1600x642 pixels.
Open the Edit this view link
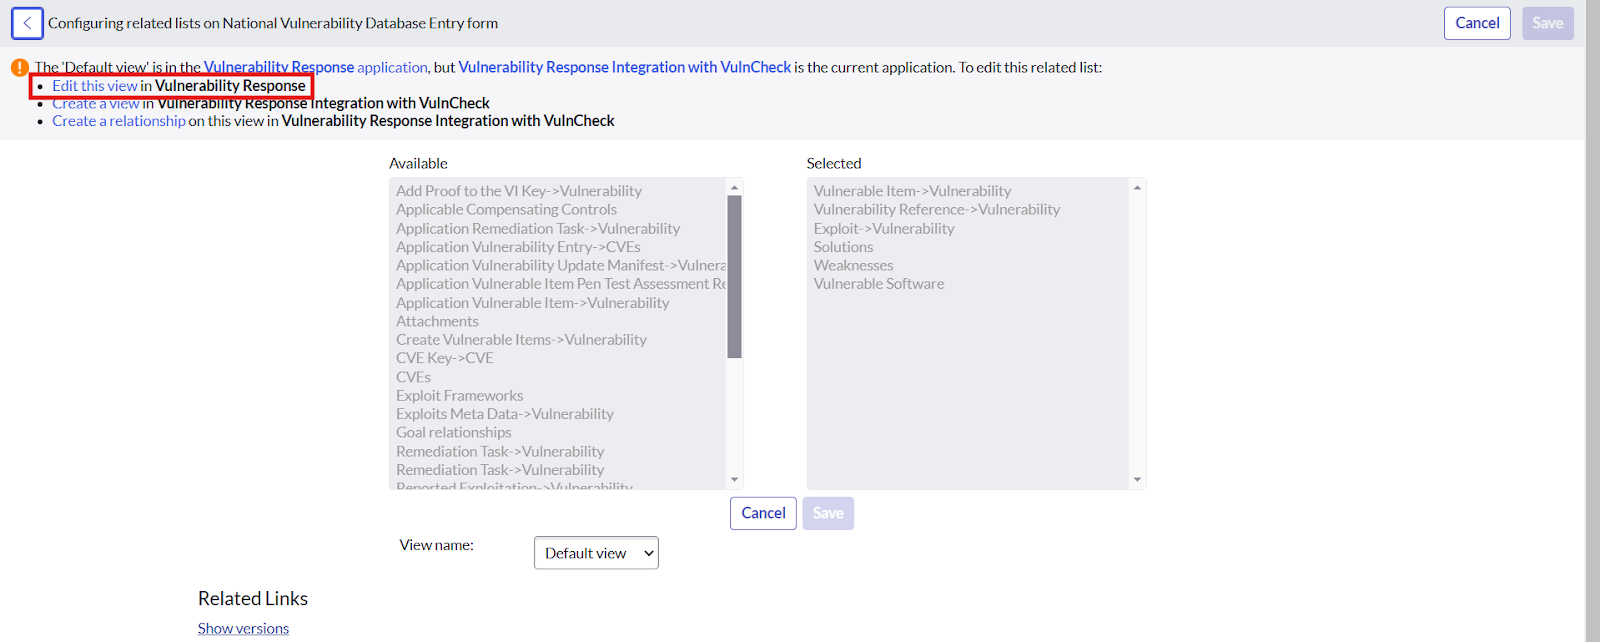pos(95,86)
